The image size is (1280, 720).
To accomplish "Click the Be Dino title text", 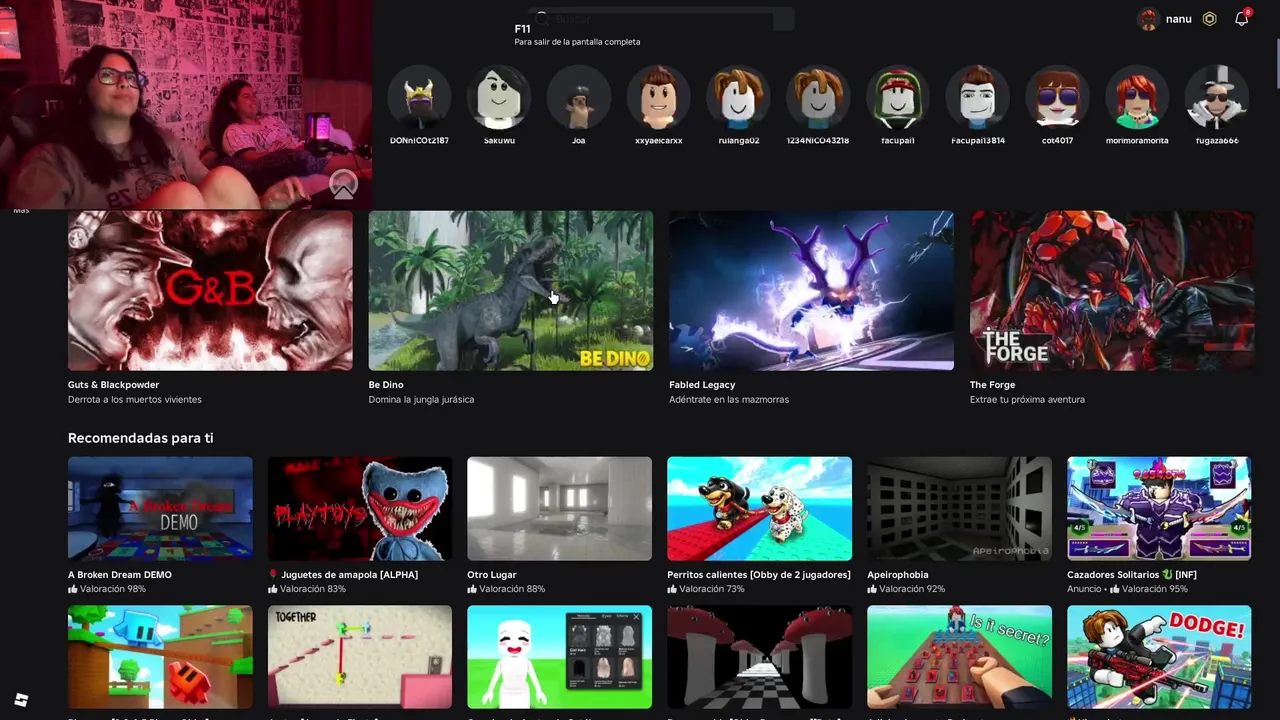I will tap(386, 385).
